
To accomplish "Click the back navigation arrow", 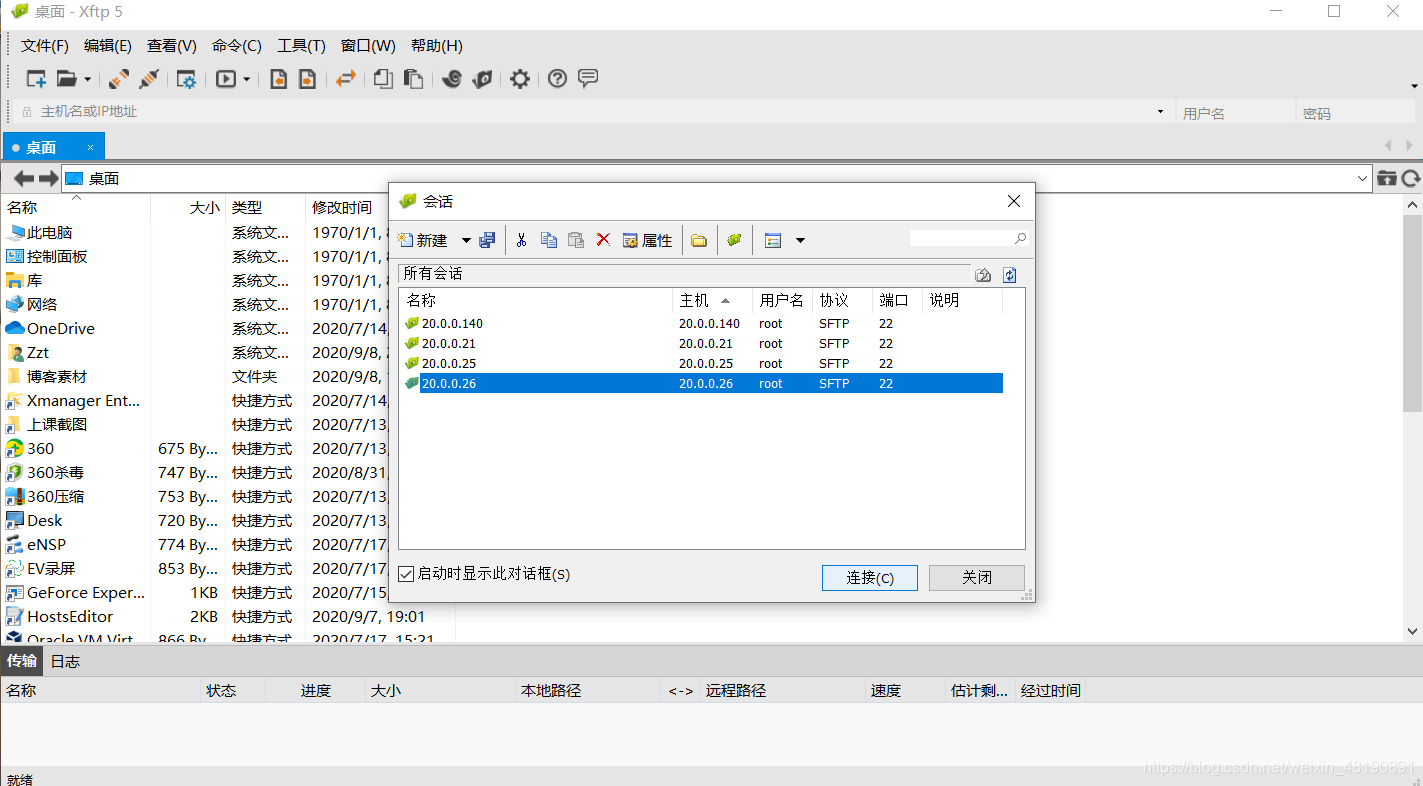I will click(x=23, y=179).
